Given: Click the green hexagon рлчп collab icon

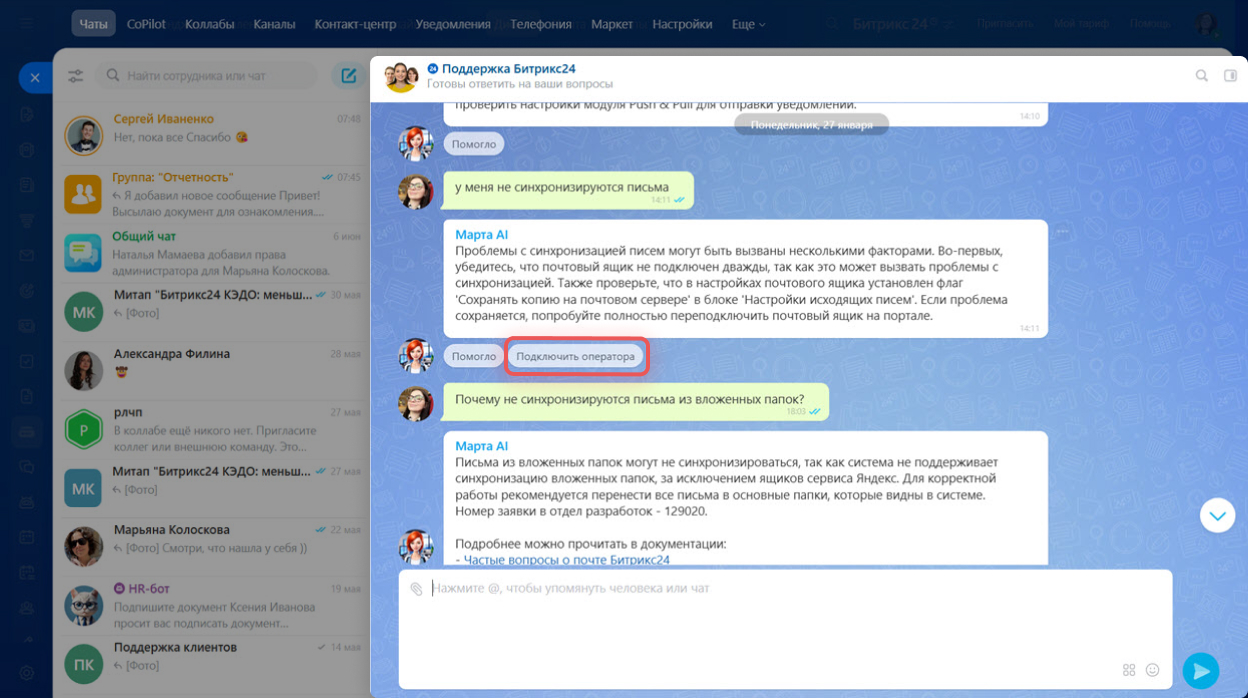Looking at the screenshot, I should 84,430.
